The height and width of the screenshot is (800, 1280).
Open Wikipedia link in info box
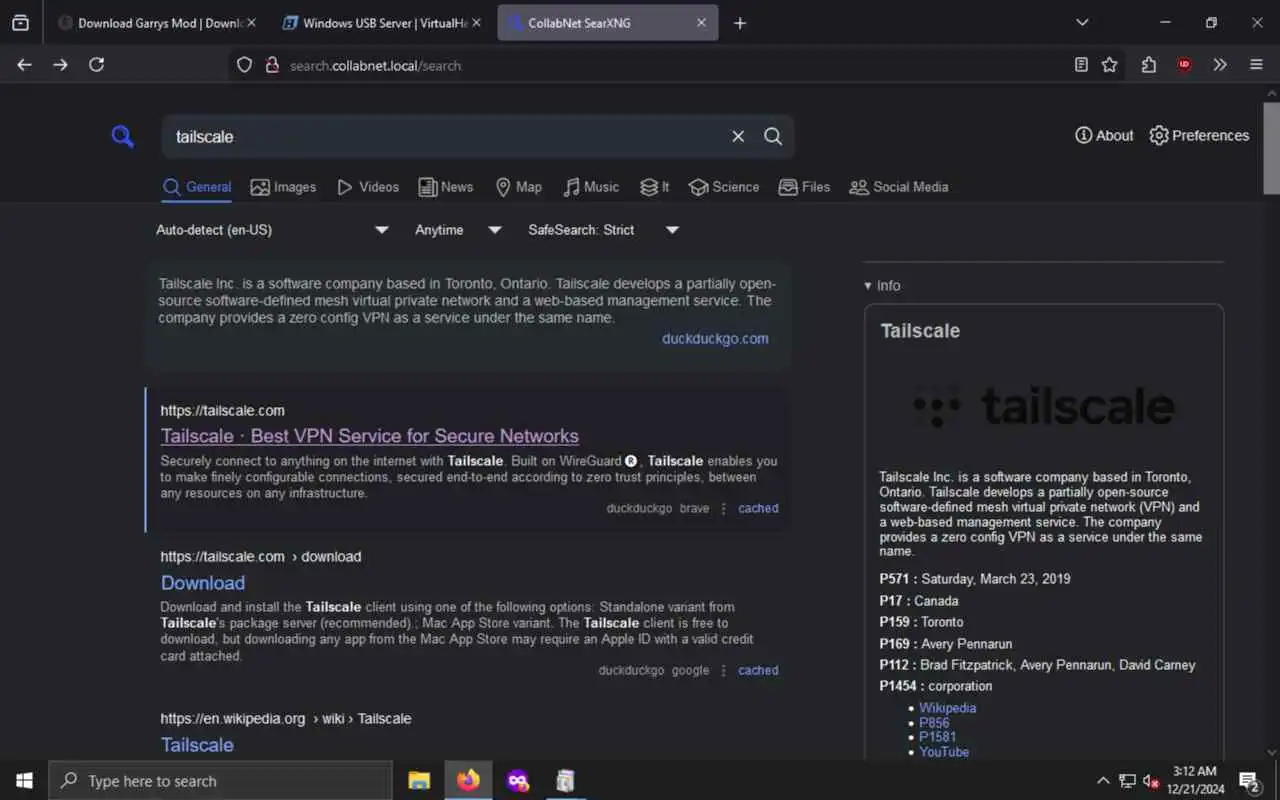tap(947, 708)
